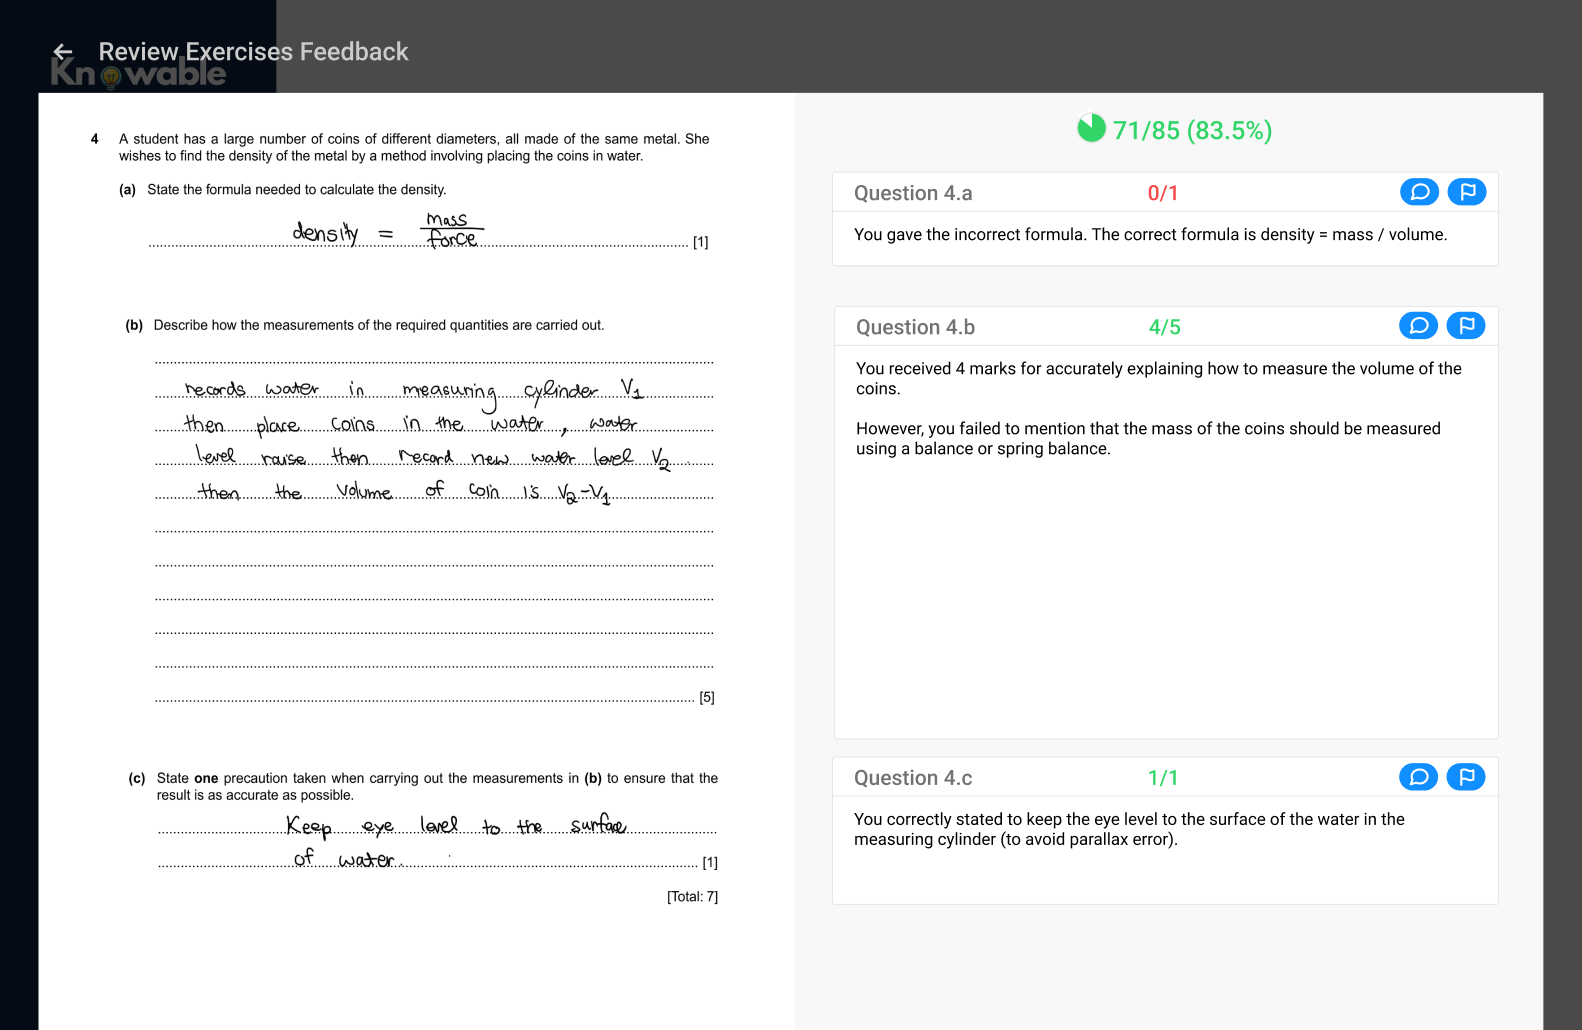Click the incorrect formula feedback text

[x=1150, y=235]
